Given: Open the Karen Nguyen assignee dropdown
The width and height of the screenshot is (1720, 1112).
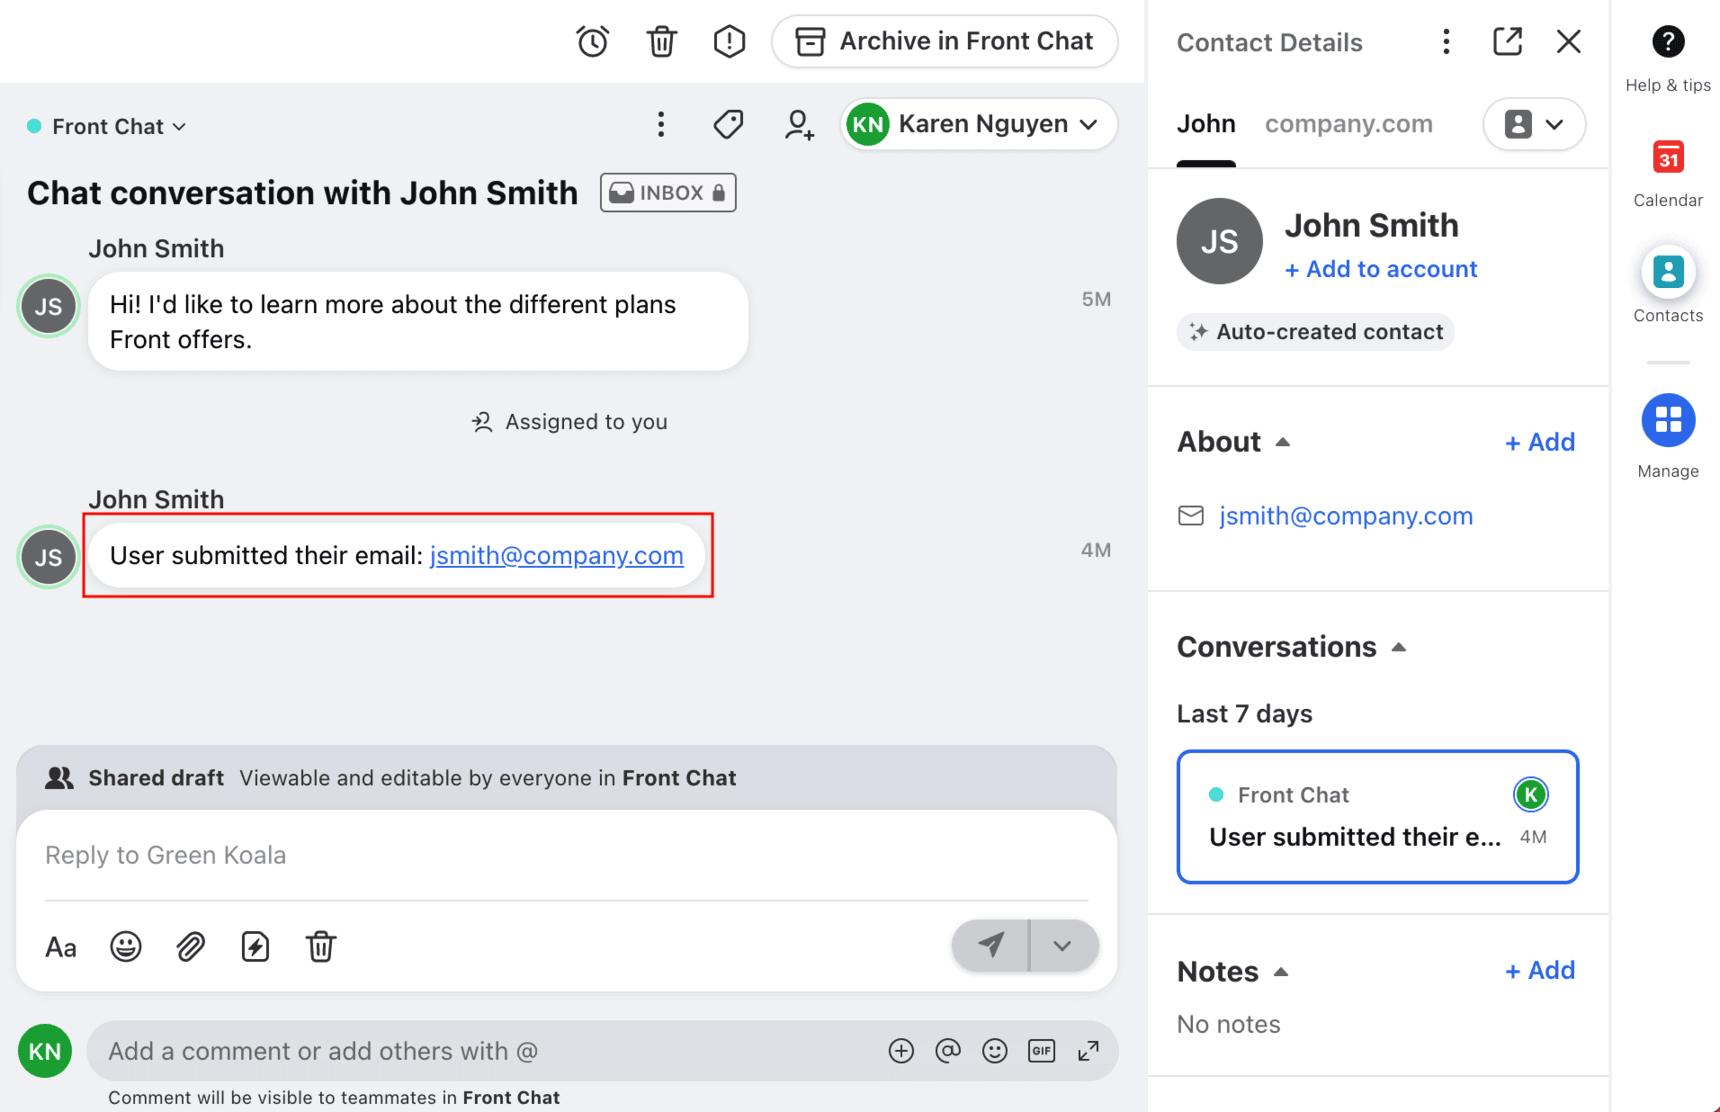Looking at the screenshot, I should (978, 124).
